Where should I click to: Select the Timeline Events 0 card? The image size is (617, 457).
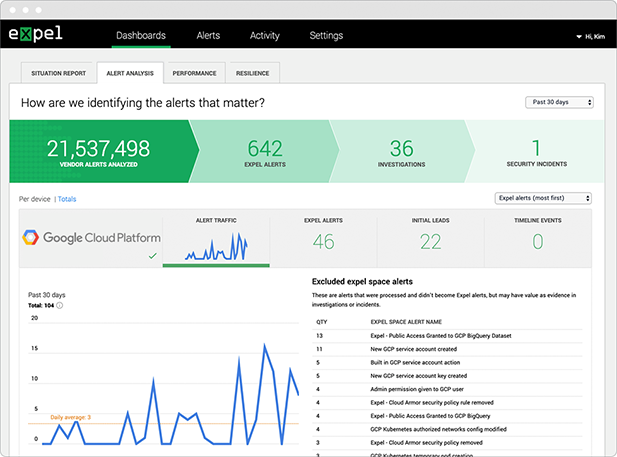tap(538, 239)
